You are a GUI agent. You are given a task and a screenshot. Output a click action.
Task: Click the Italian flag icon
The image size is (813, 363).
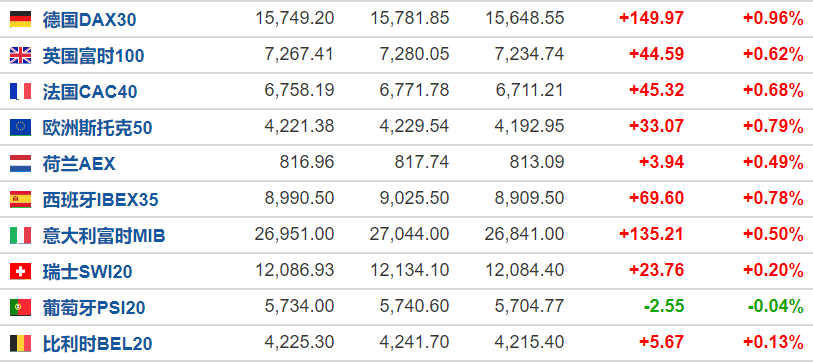point(20,235)
